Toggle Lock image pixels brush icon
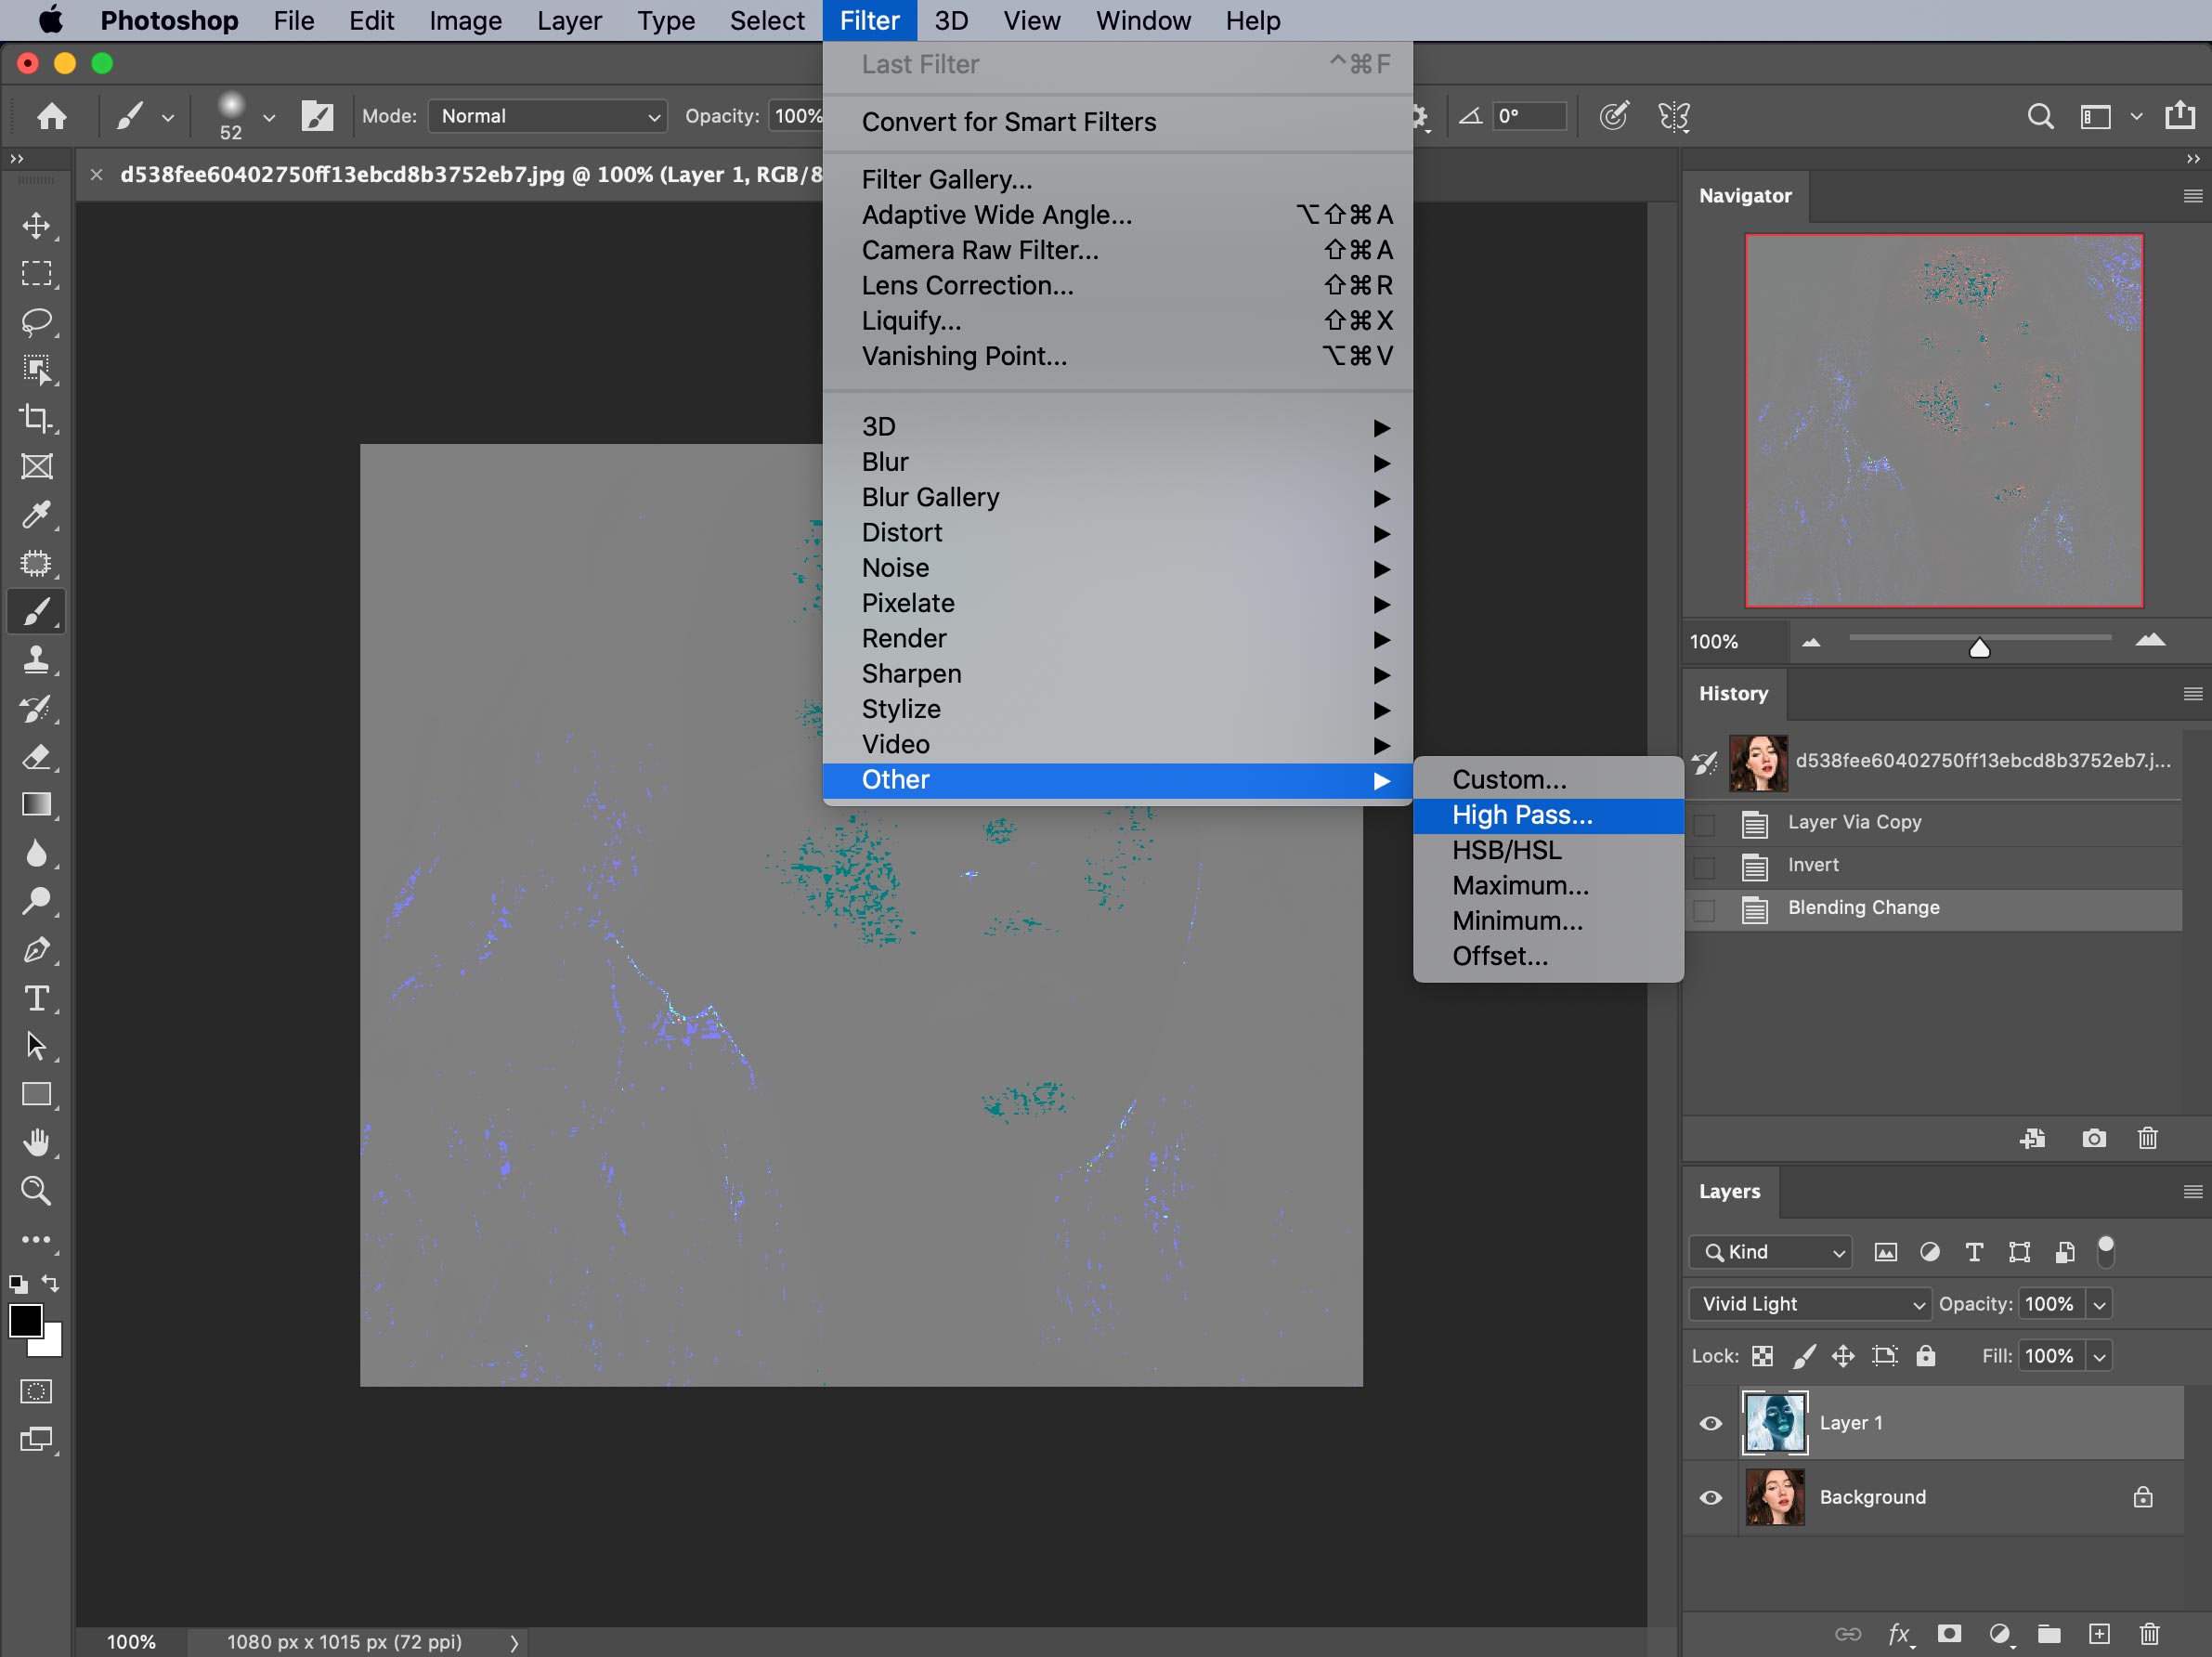 (x=1803, y=1357)
